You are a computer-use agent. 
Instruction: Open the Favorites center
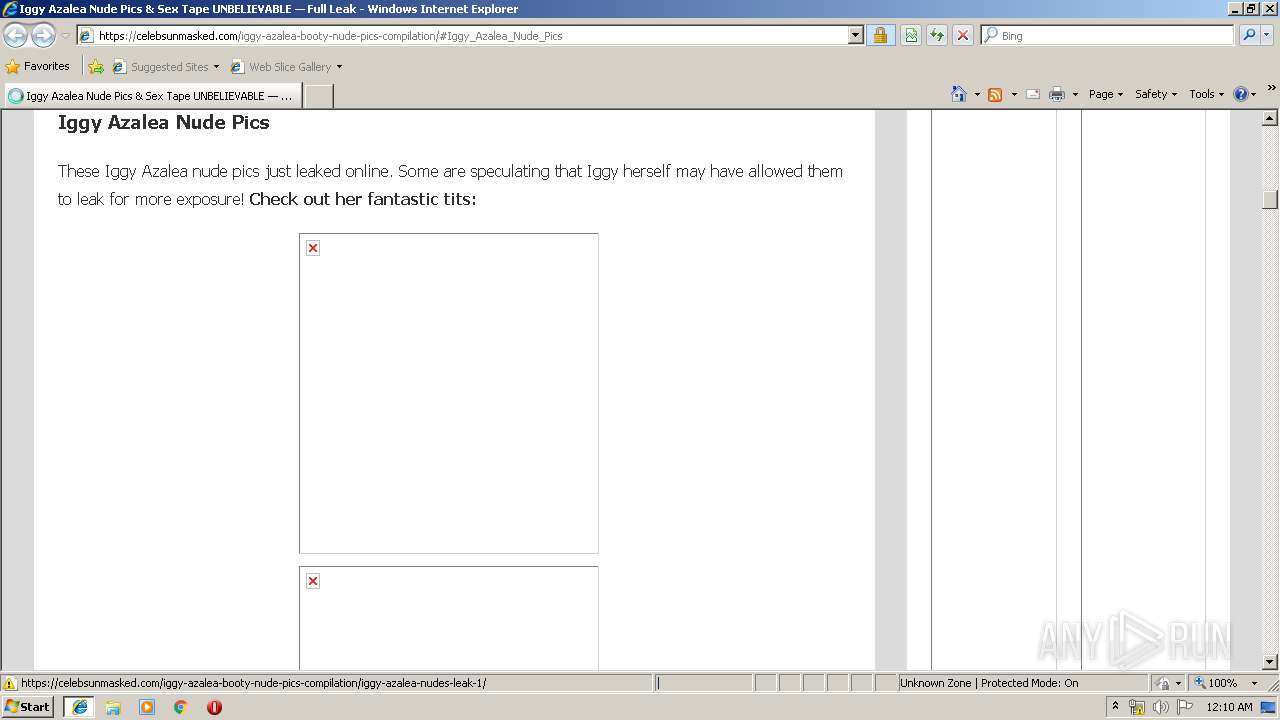pyautogui.click(x=38, y=67)
